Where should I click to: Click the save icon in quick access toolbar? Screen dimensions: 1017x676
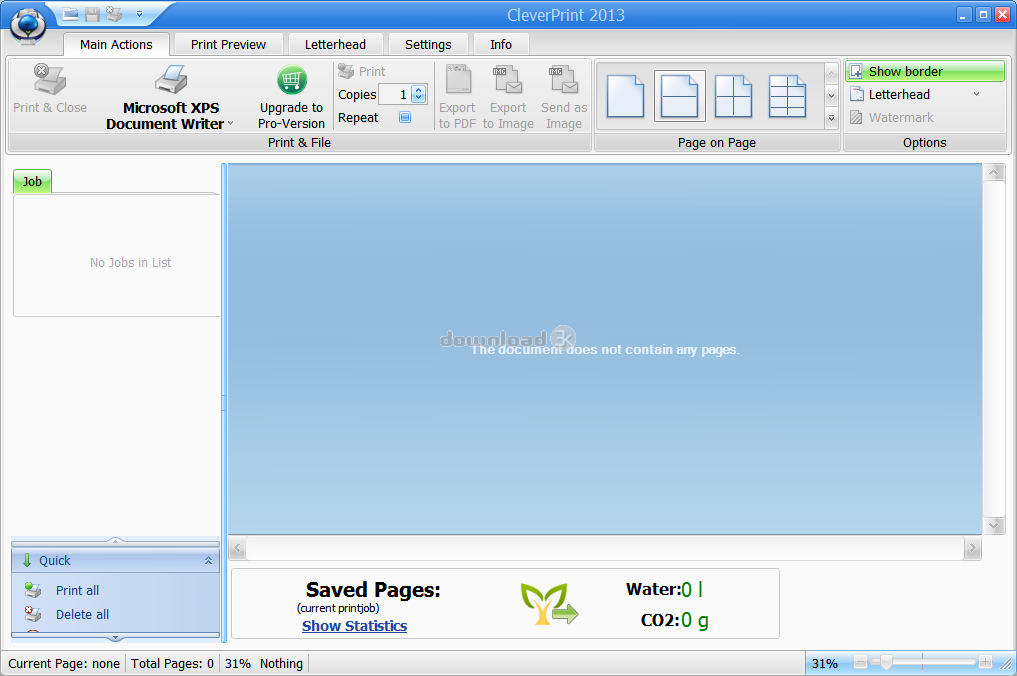92,14
